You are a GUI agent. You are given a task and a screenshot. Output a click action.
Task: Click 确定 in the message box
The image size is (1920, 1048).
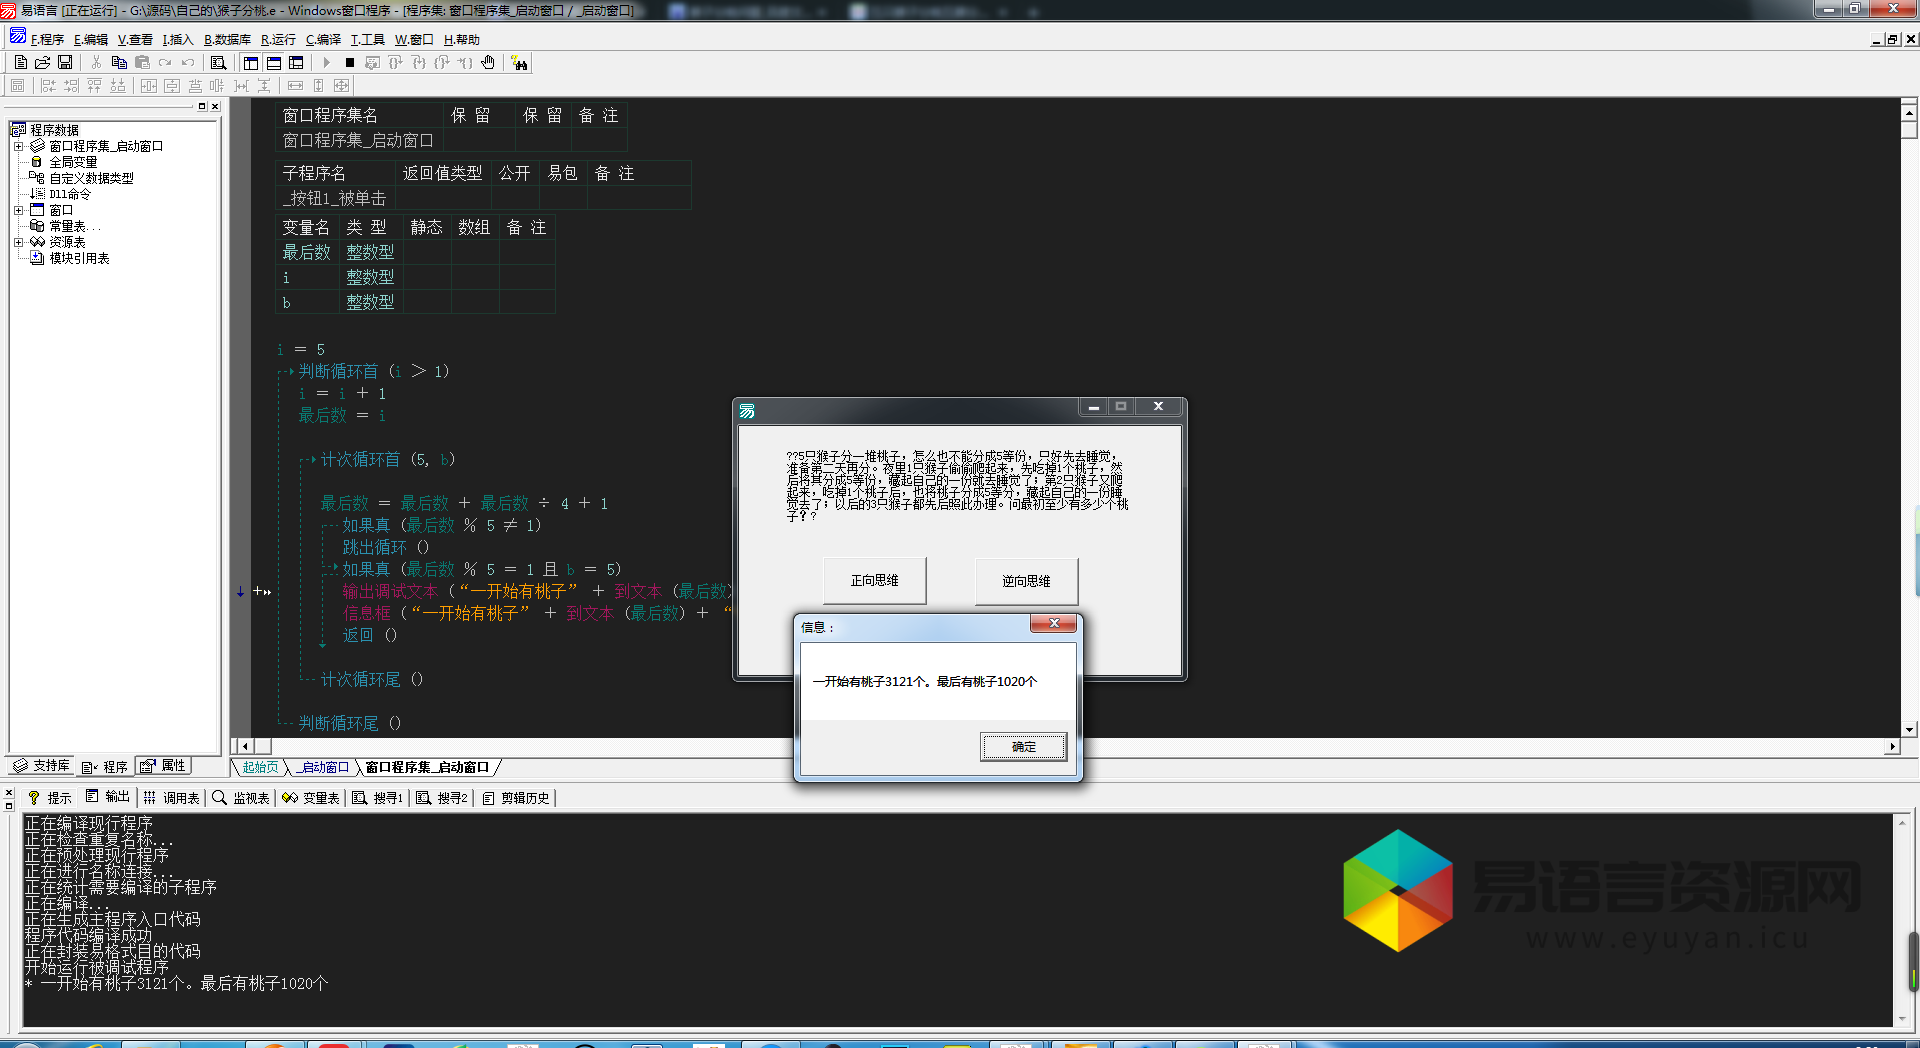(x=1023, y=747)
